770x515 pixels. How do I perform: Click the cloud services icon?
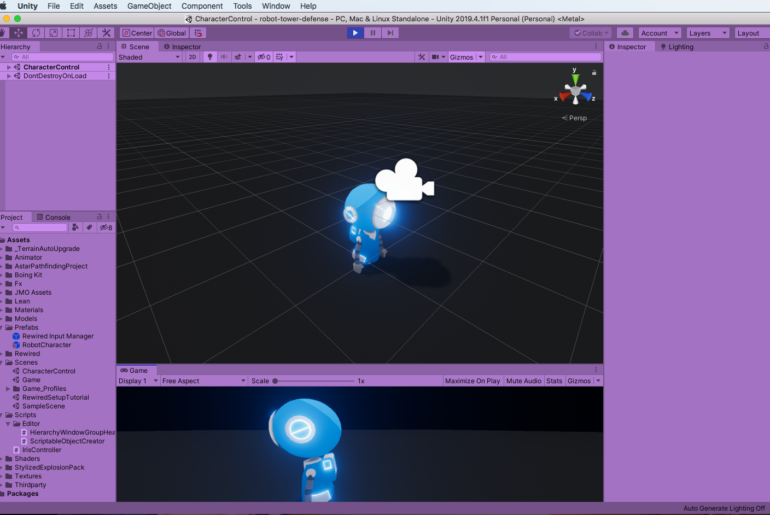point(624,33)
